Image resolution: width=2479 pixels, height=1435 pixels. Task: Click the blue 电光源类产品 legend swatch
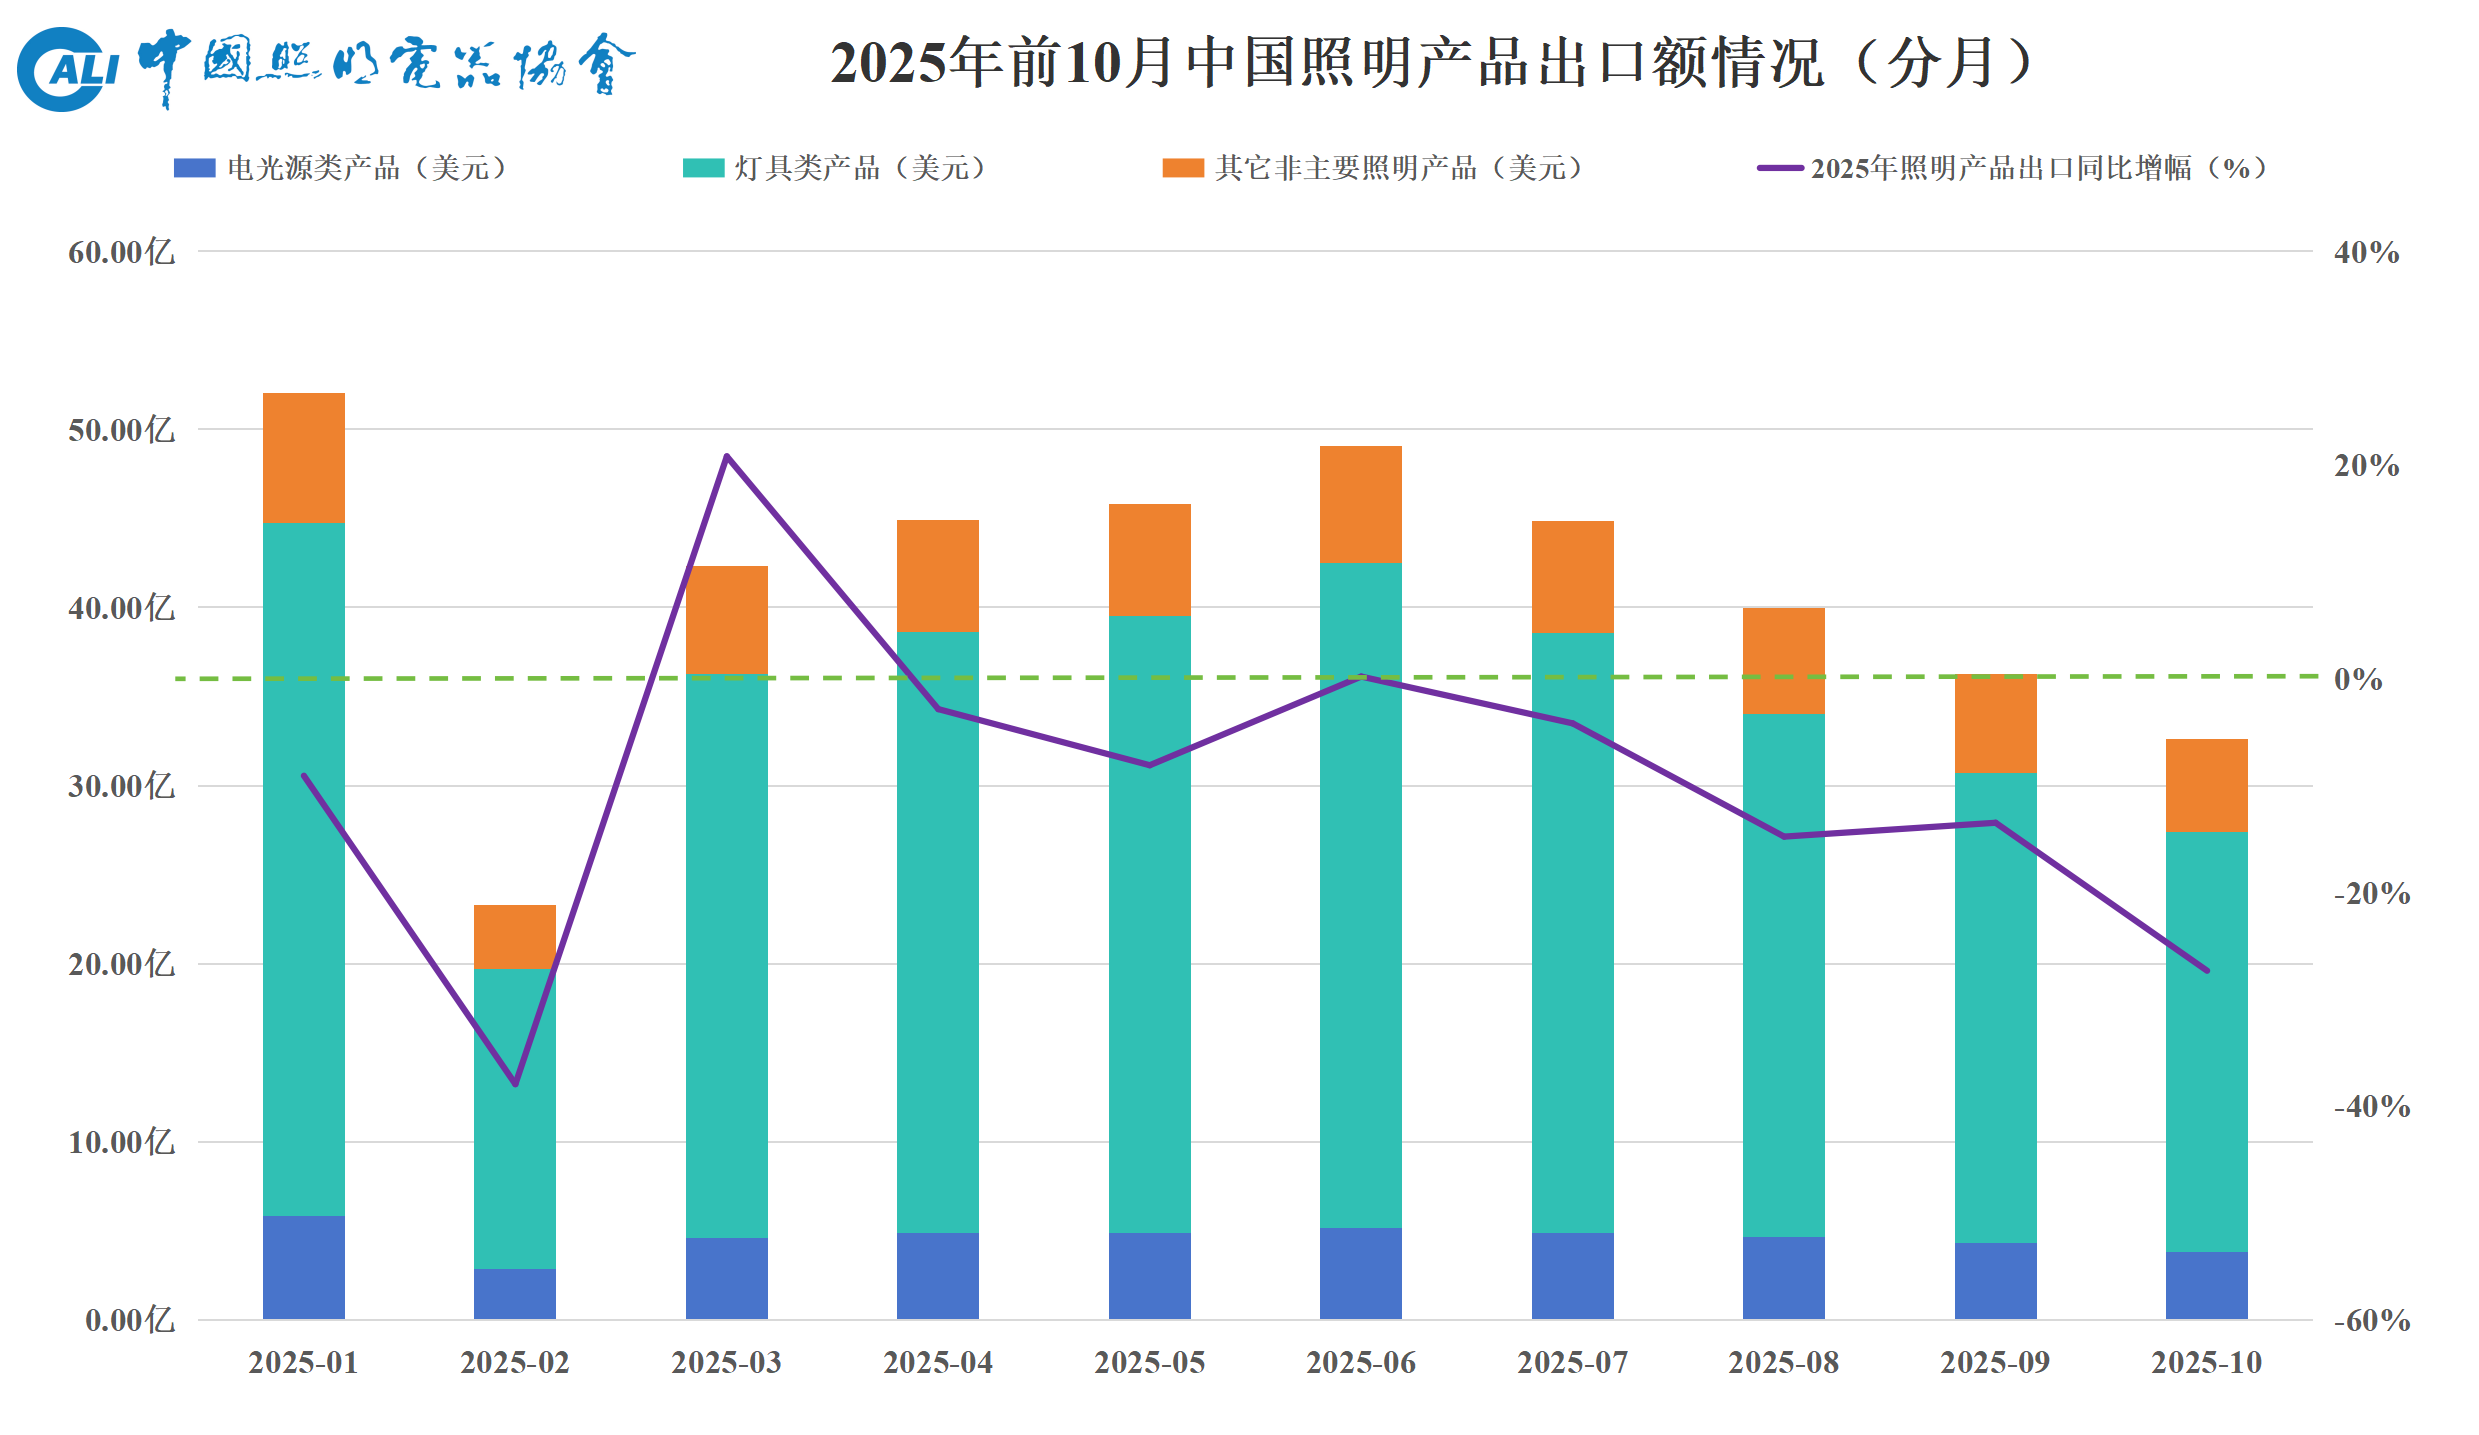[194, 168]
